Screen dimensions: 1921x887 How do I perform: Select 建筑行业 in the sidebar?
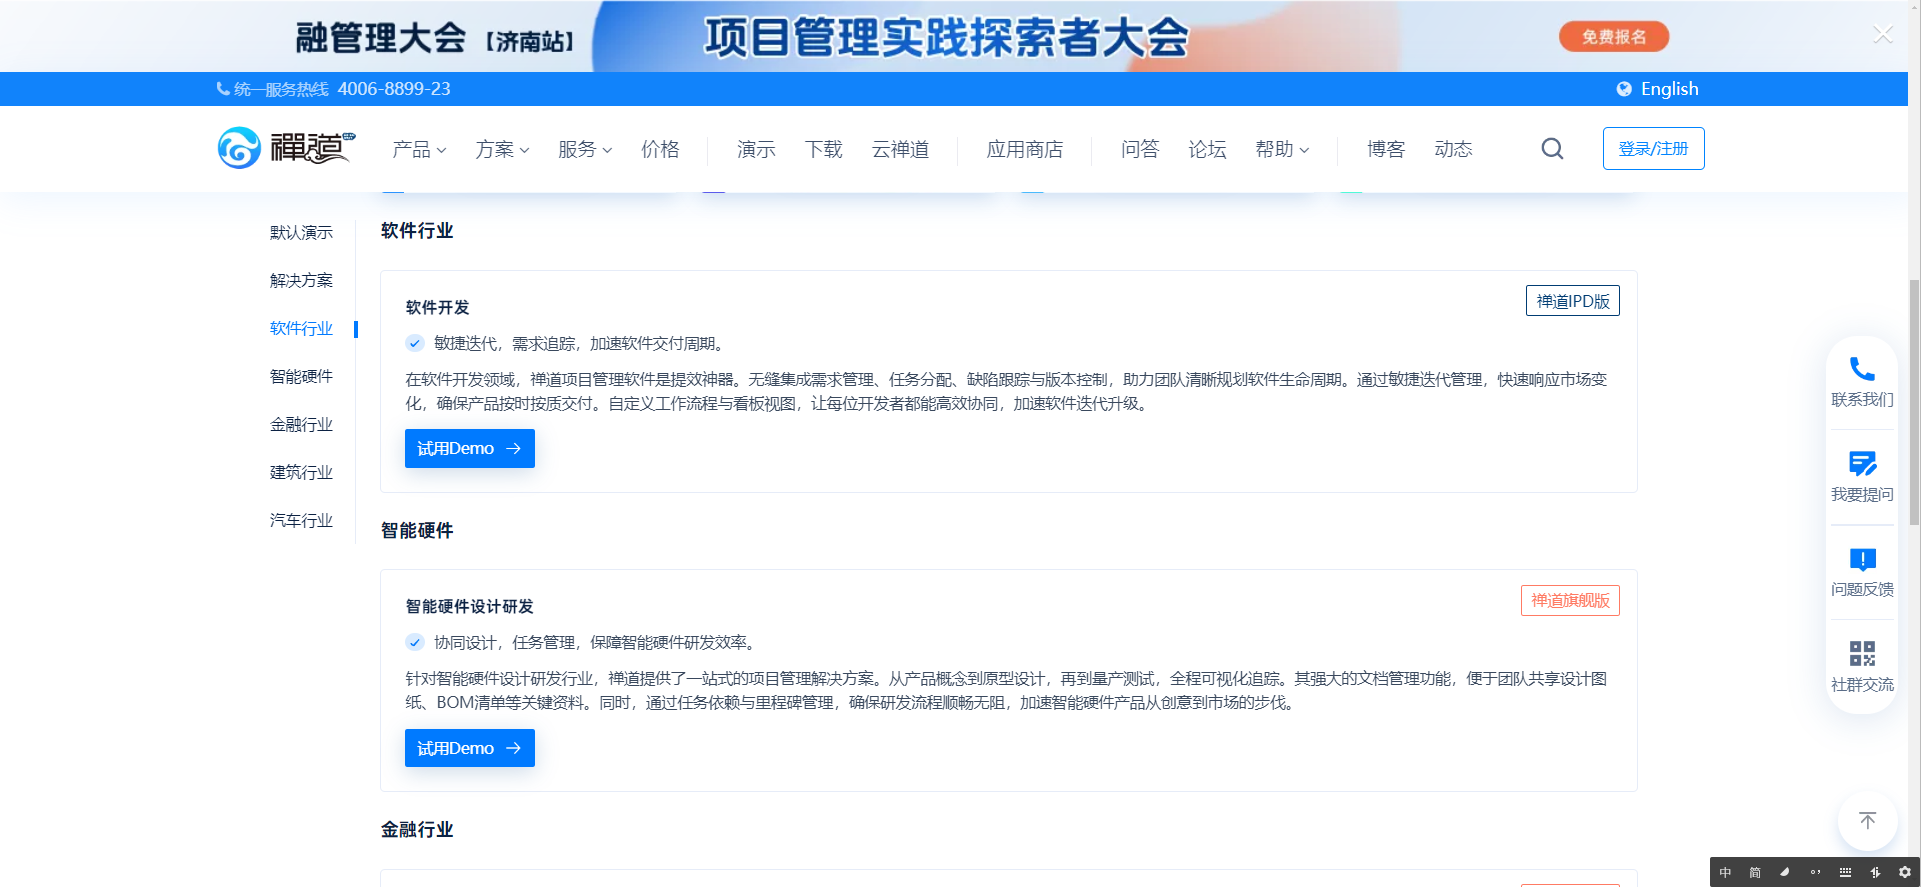301,472
